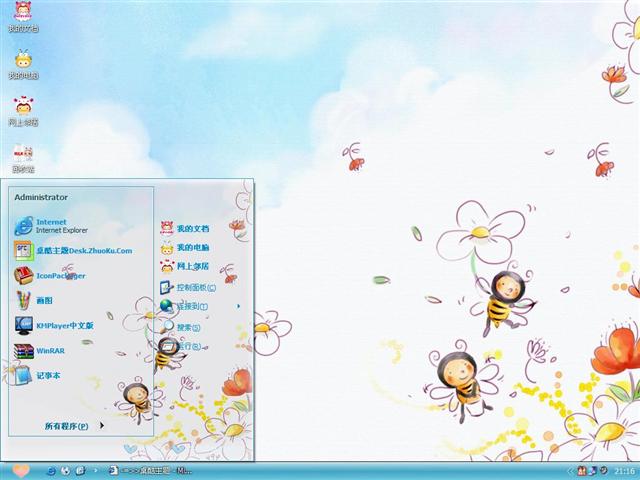Open 回收站 recycle bin on the desktop
Viewport: 640px width, 480px height.
pyautogui.click(x=23, y=158)
